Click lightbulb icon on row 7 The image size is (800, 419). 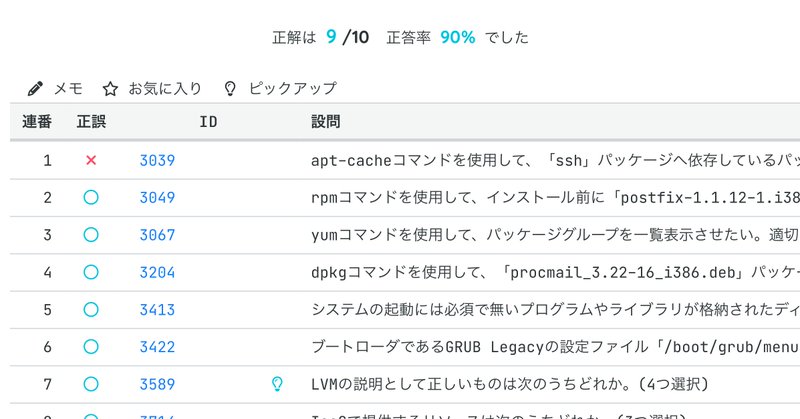tap(279, 383)
